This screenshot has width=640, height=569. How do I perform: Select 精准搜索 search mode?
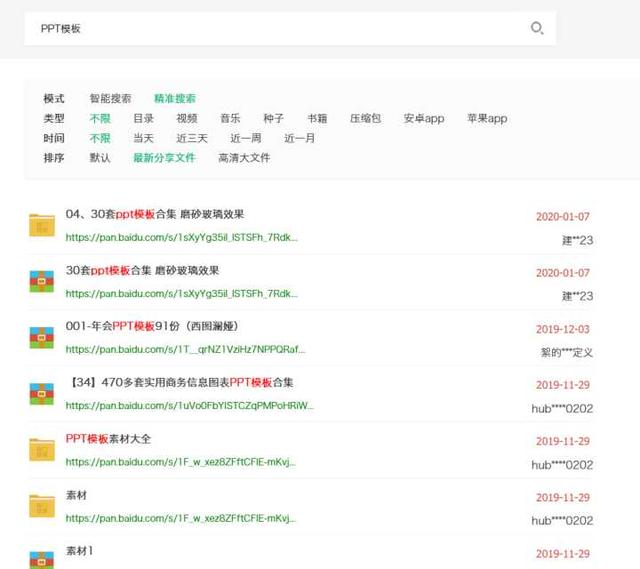click(175, 98)
